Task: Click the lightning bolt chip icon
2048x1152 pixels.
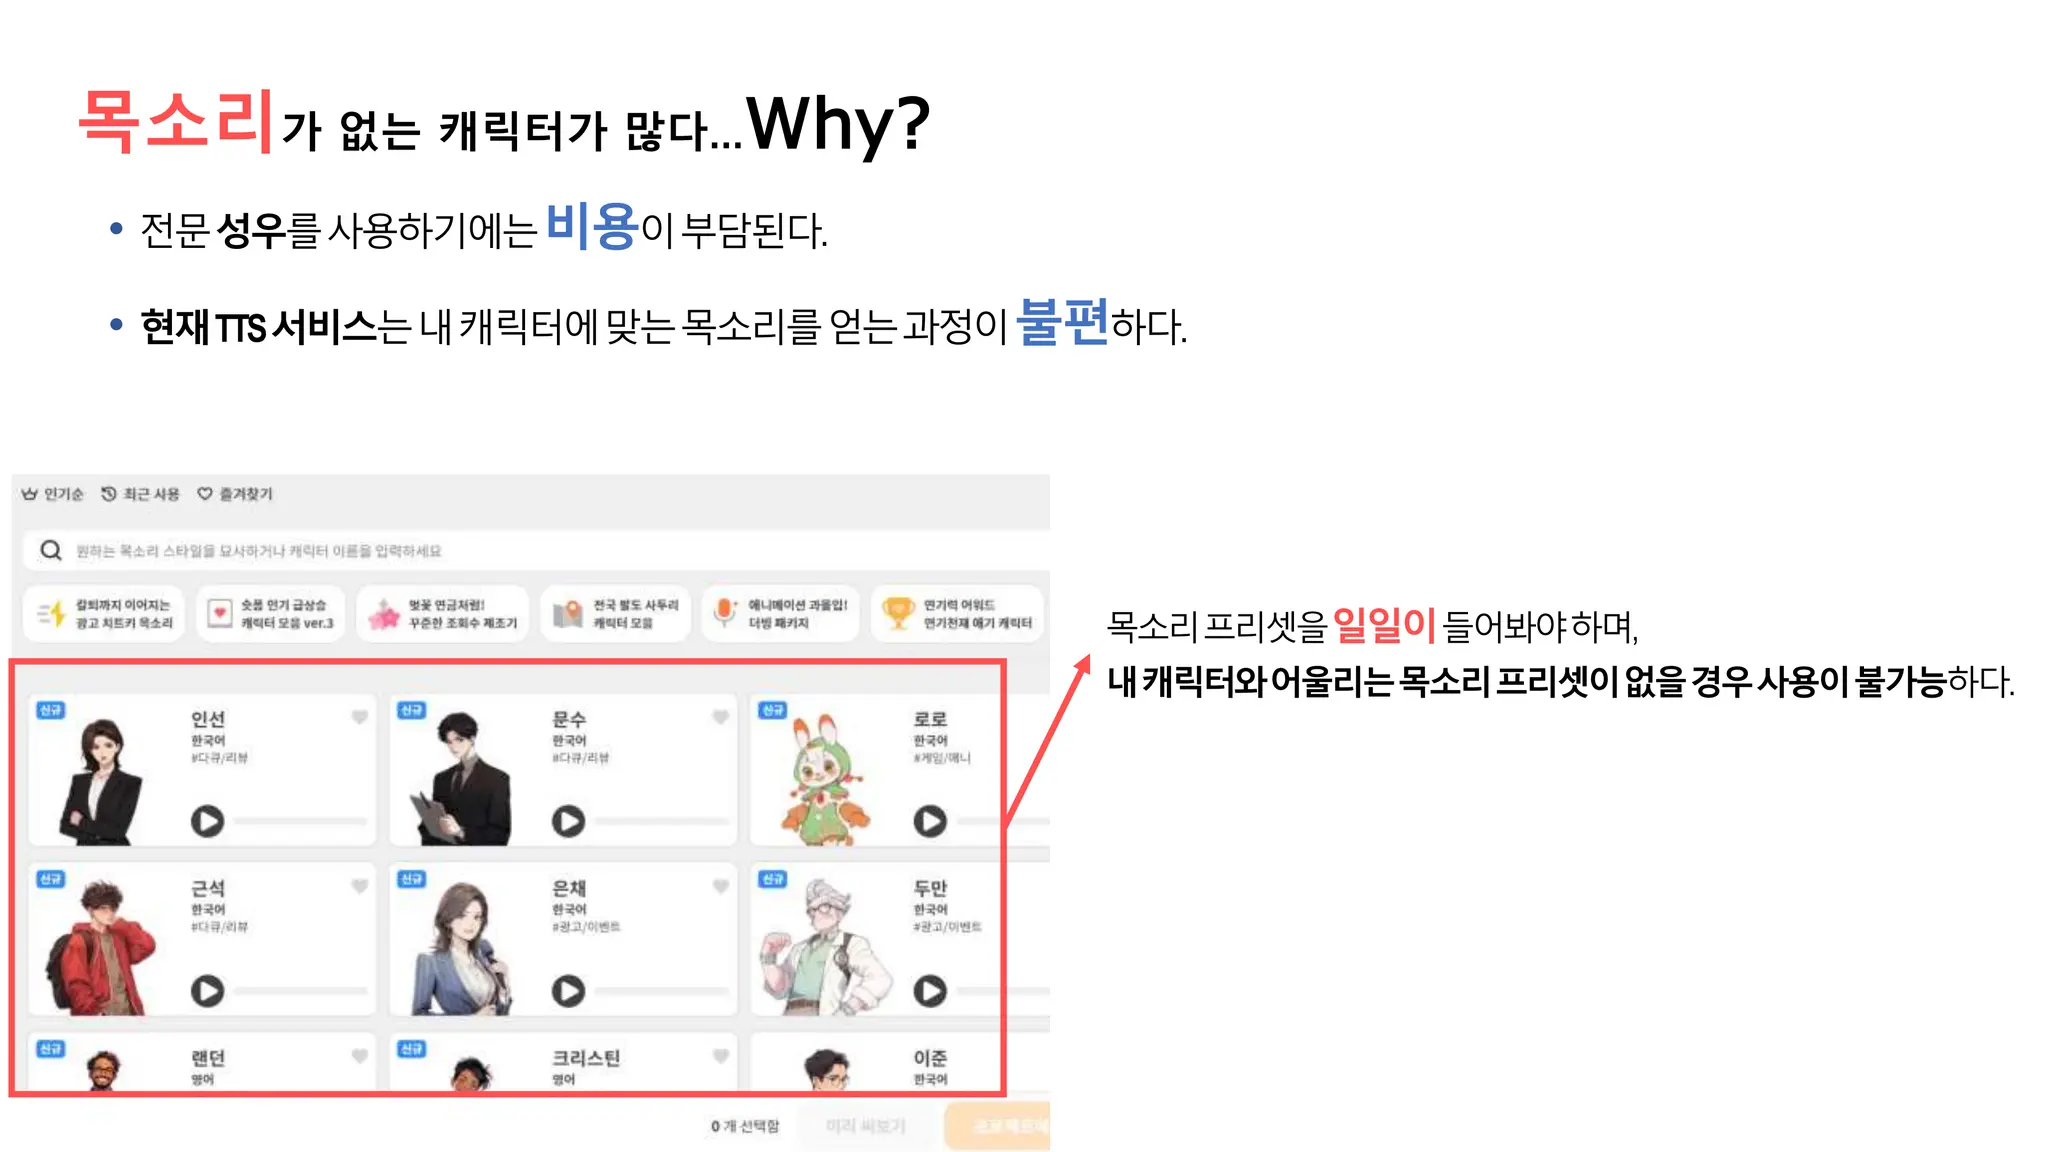Action: (x=51, y=613)
